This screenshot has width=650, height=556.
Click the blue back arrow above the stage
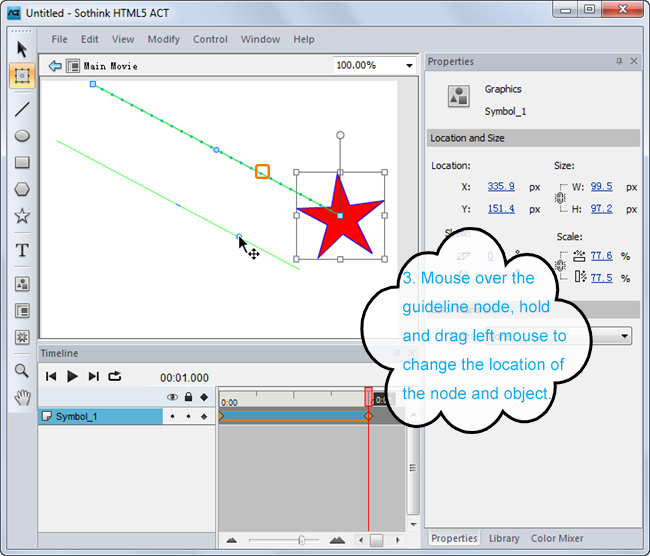point(55,66)
